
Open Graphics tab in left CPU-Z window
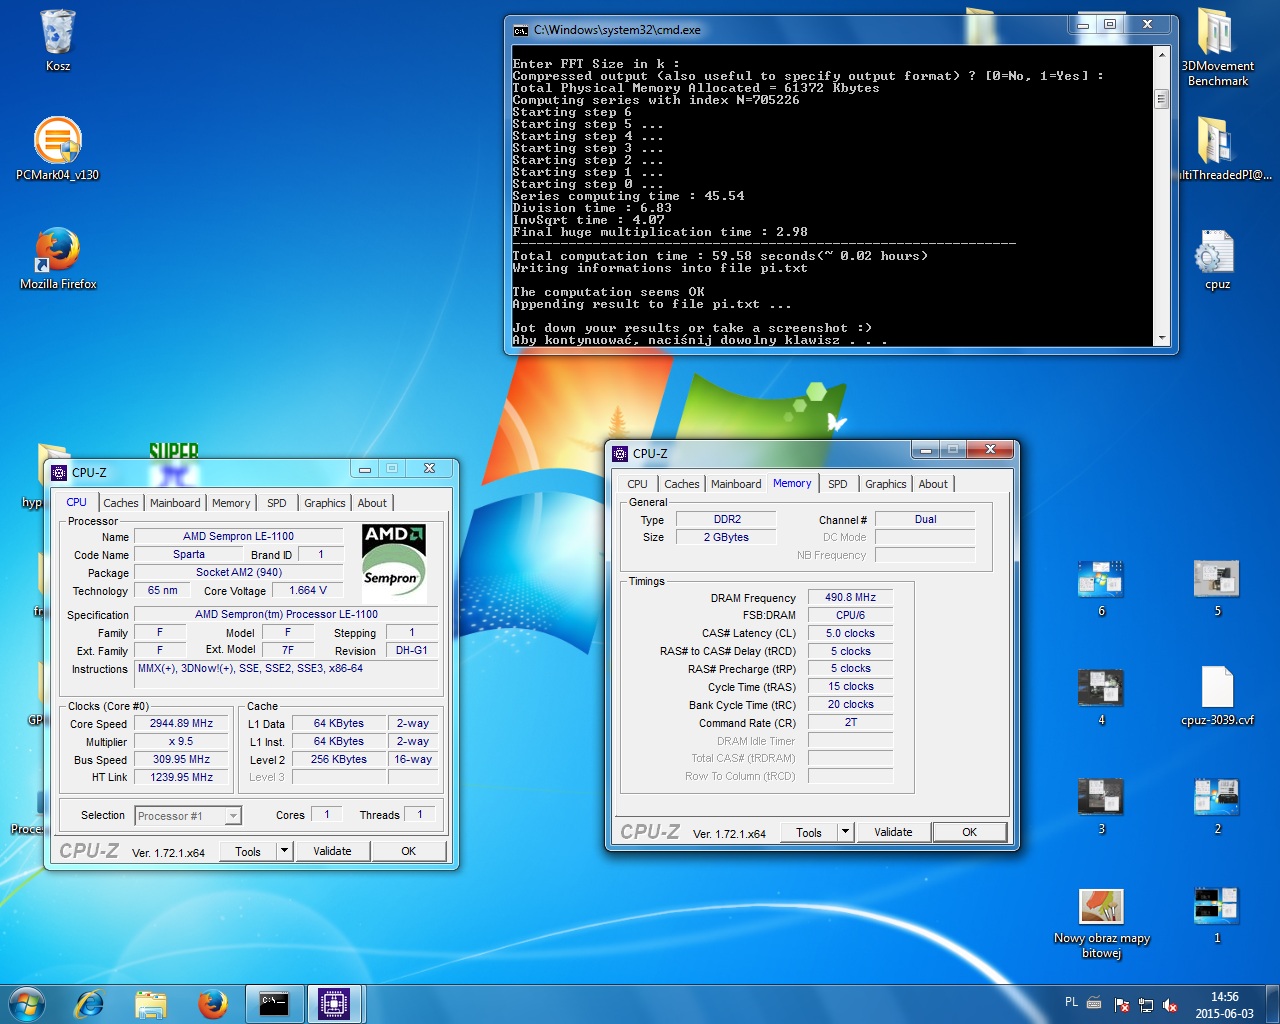(x=325, y=503)
